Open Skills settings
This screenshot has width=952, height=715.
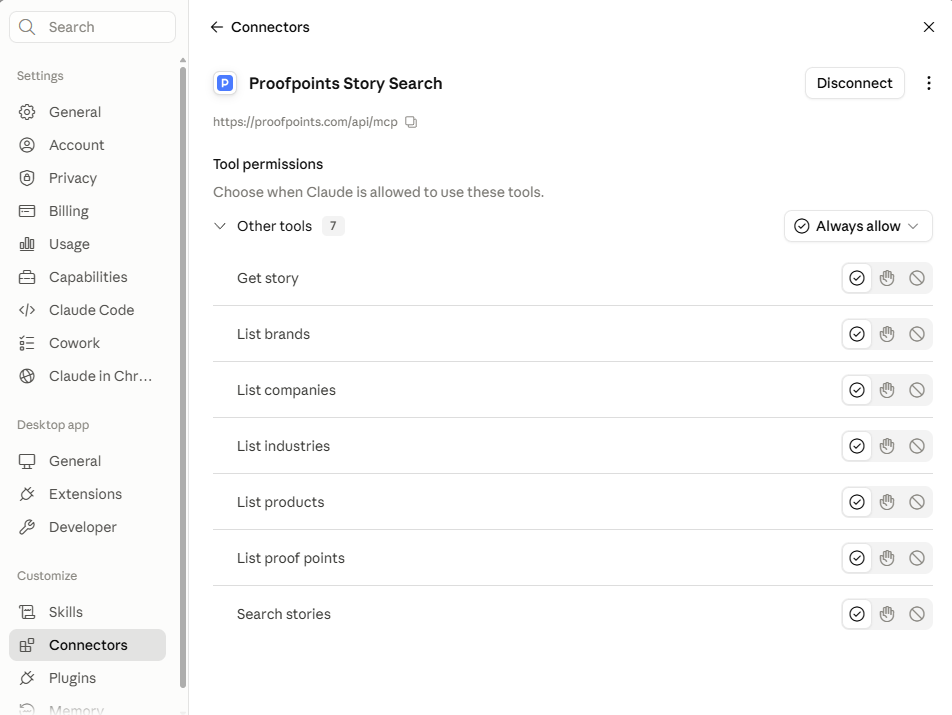[x=87, y=612]
